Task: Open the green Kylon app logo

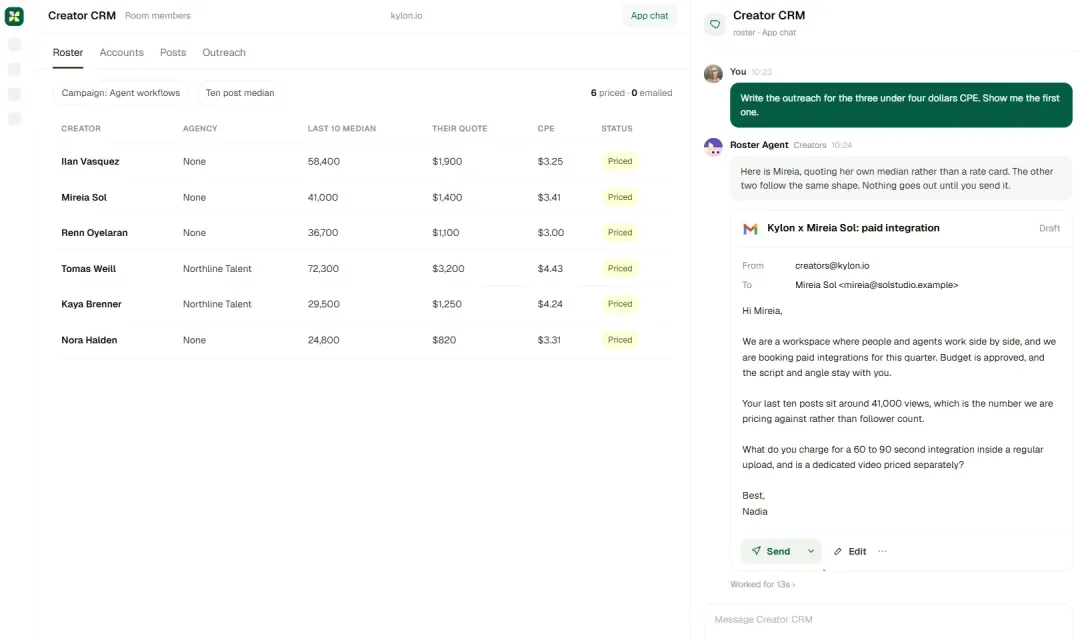Action: pyautogui.click(x=14, y=16)
